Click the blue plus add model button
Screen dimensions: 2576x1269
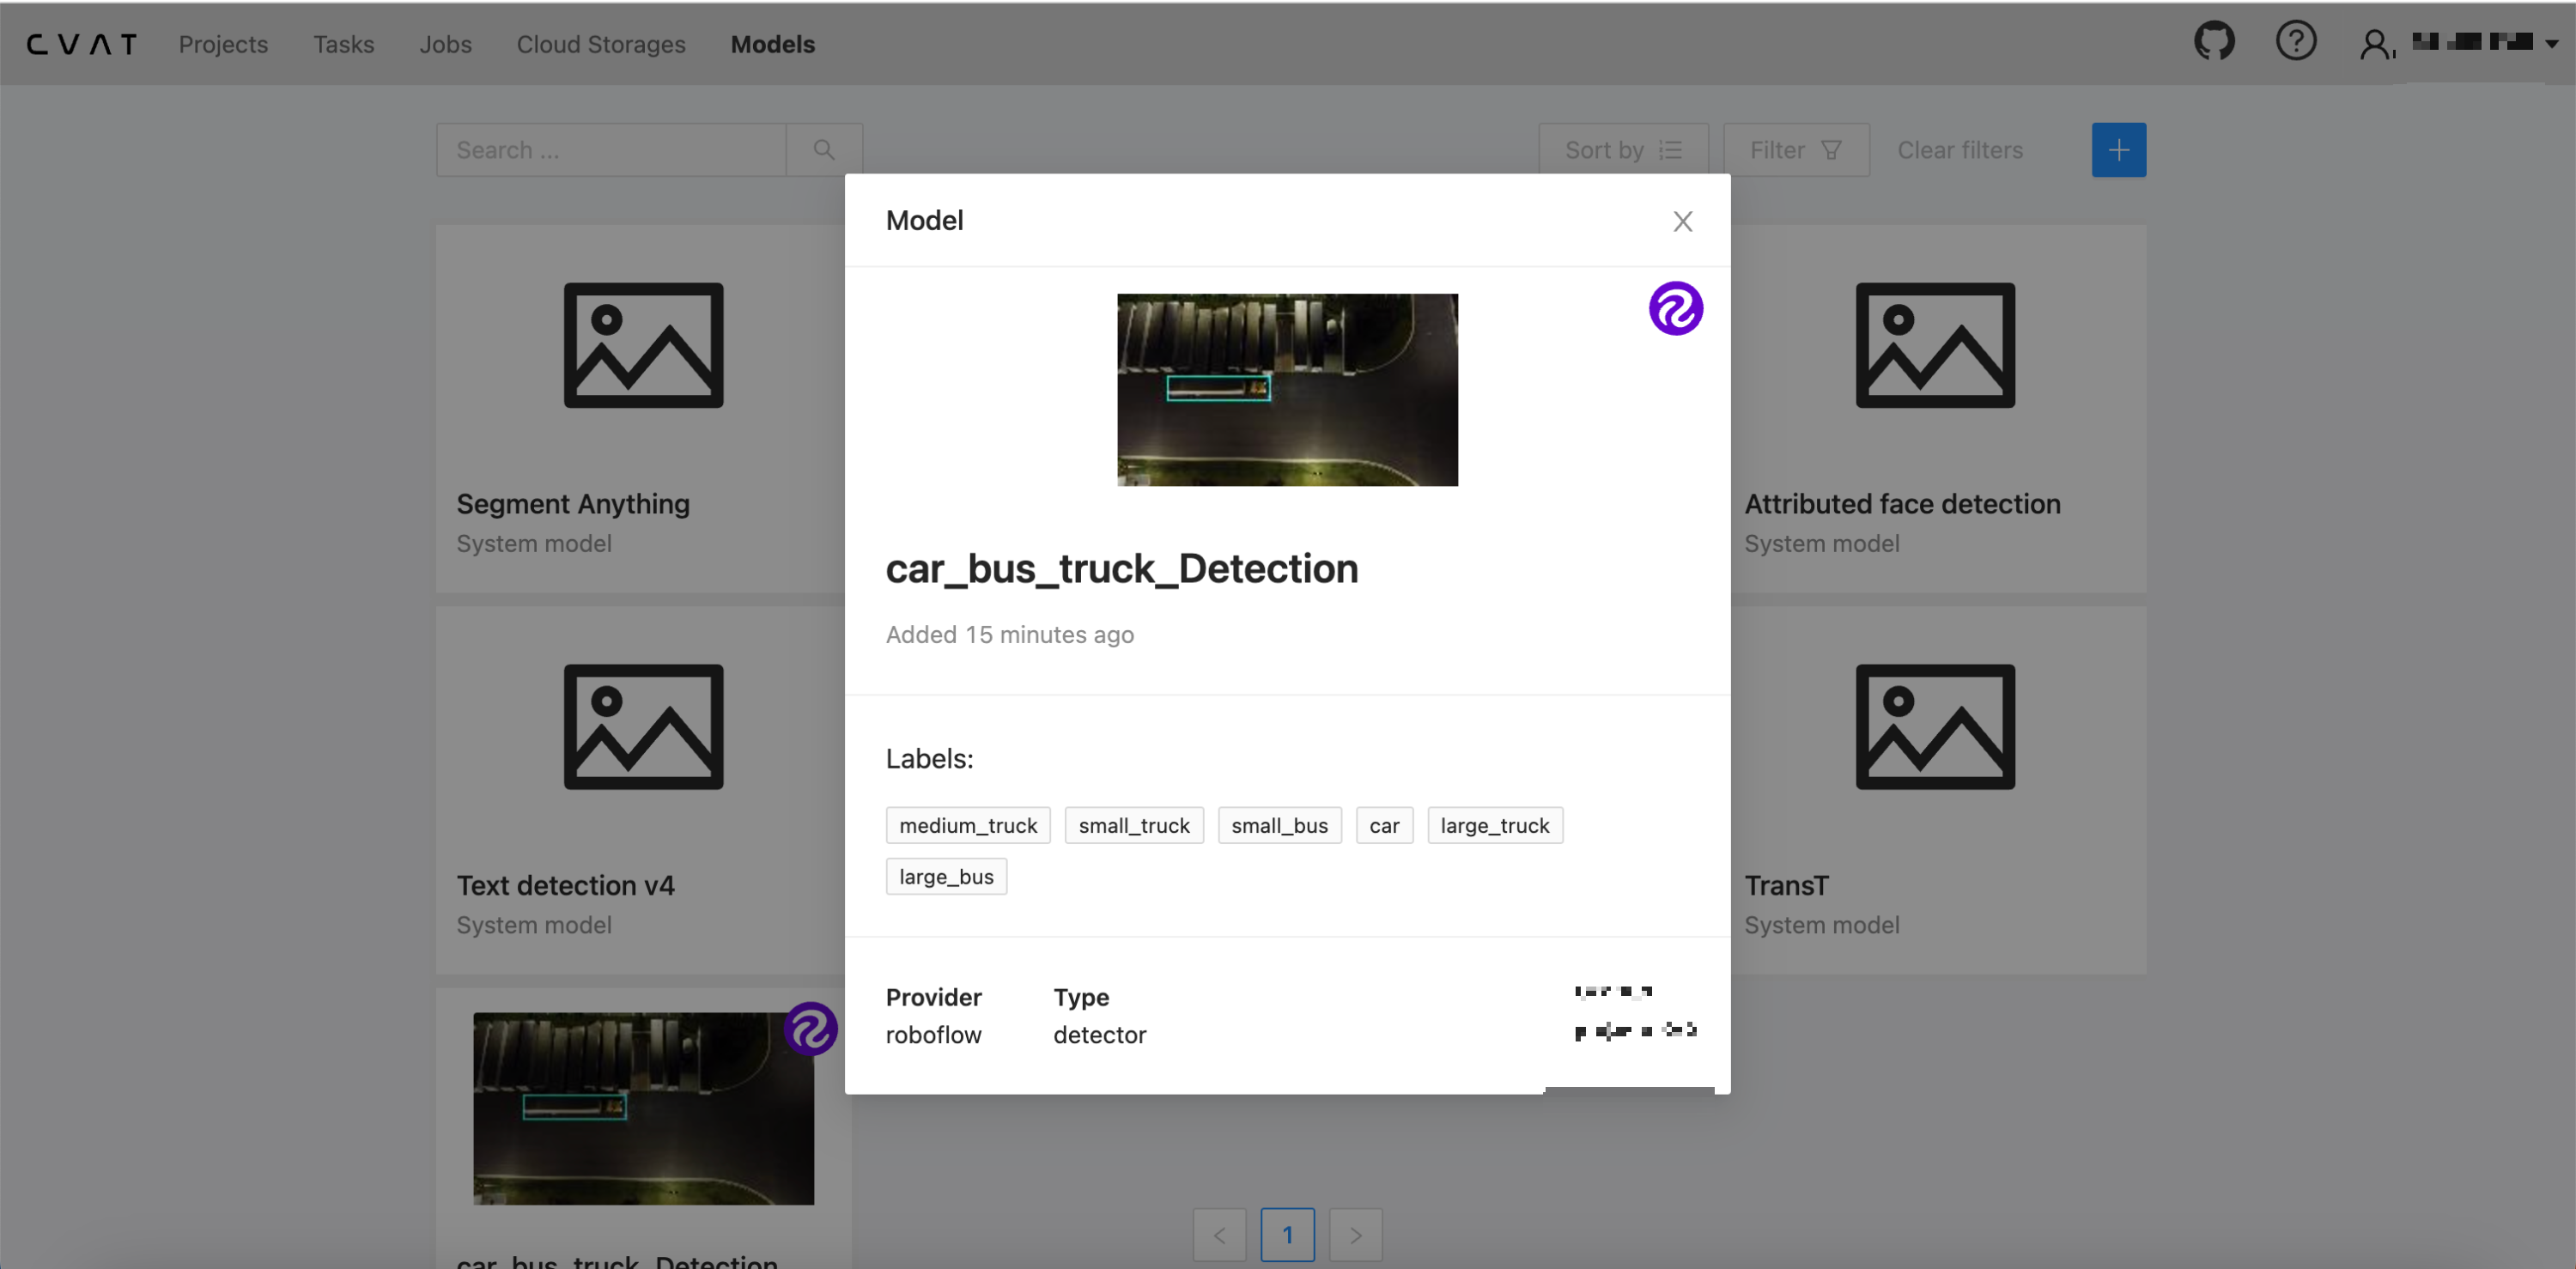coord(2118,150)
